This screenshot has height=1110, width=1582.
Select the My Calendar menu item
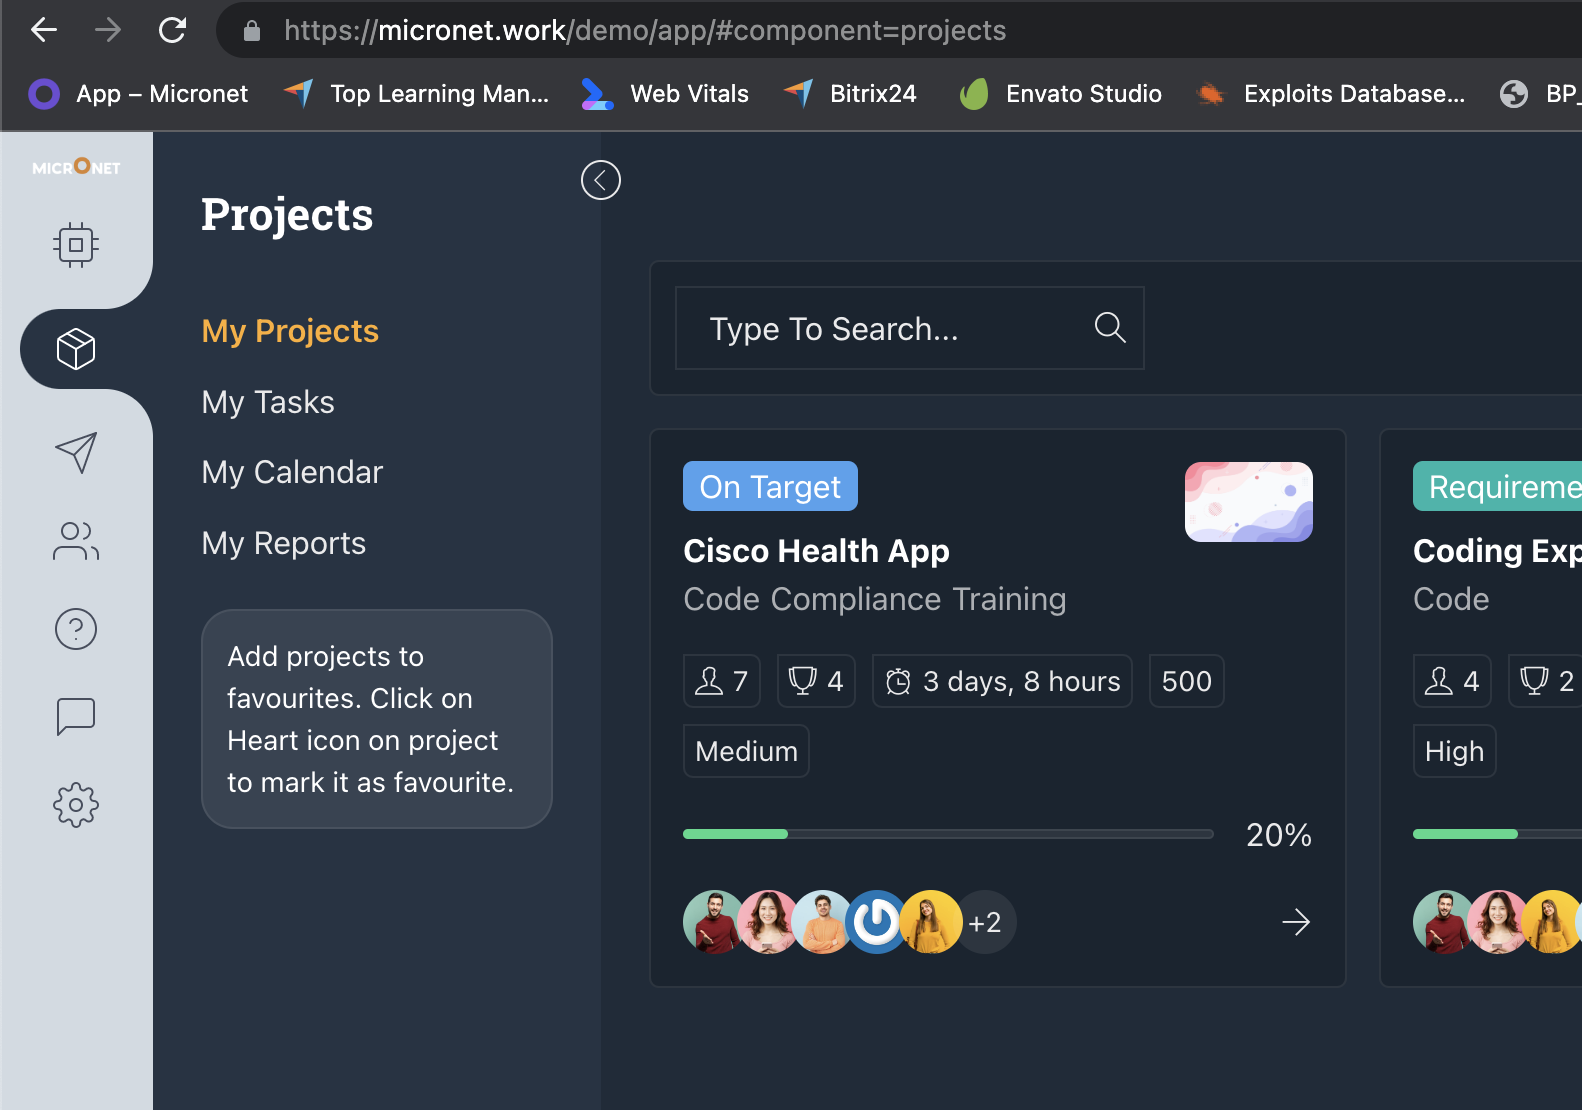[292, 472]
